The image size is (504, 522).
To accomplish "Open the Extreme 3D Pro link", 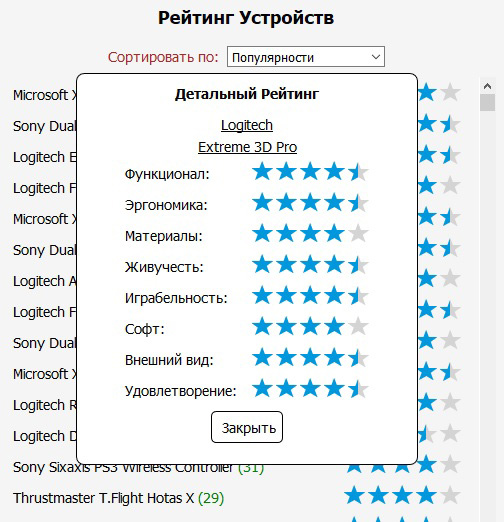I will [247, 147].
